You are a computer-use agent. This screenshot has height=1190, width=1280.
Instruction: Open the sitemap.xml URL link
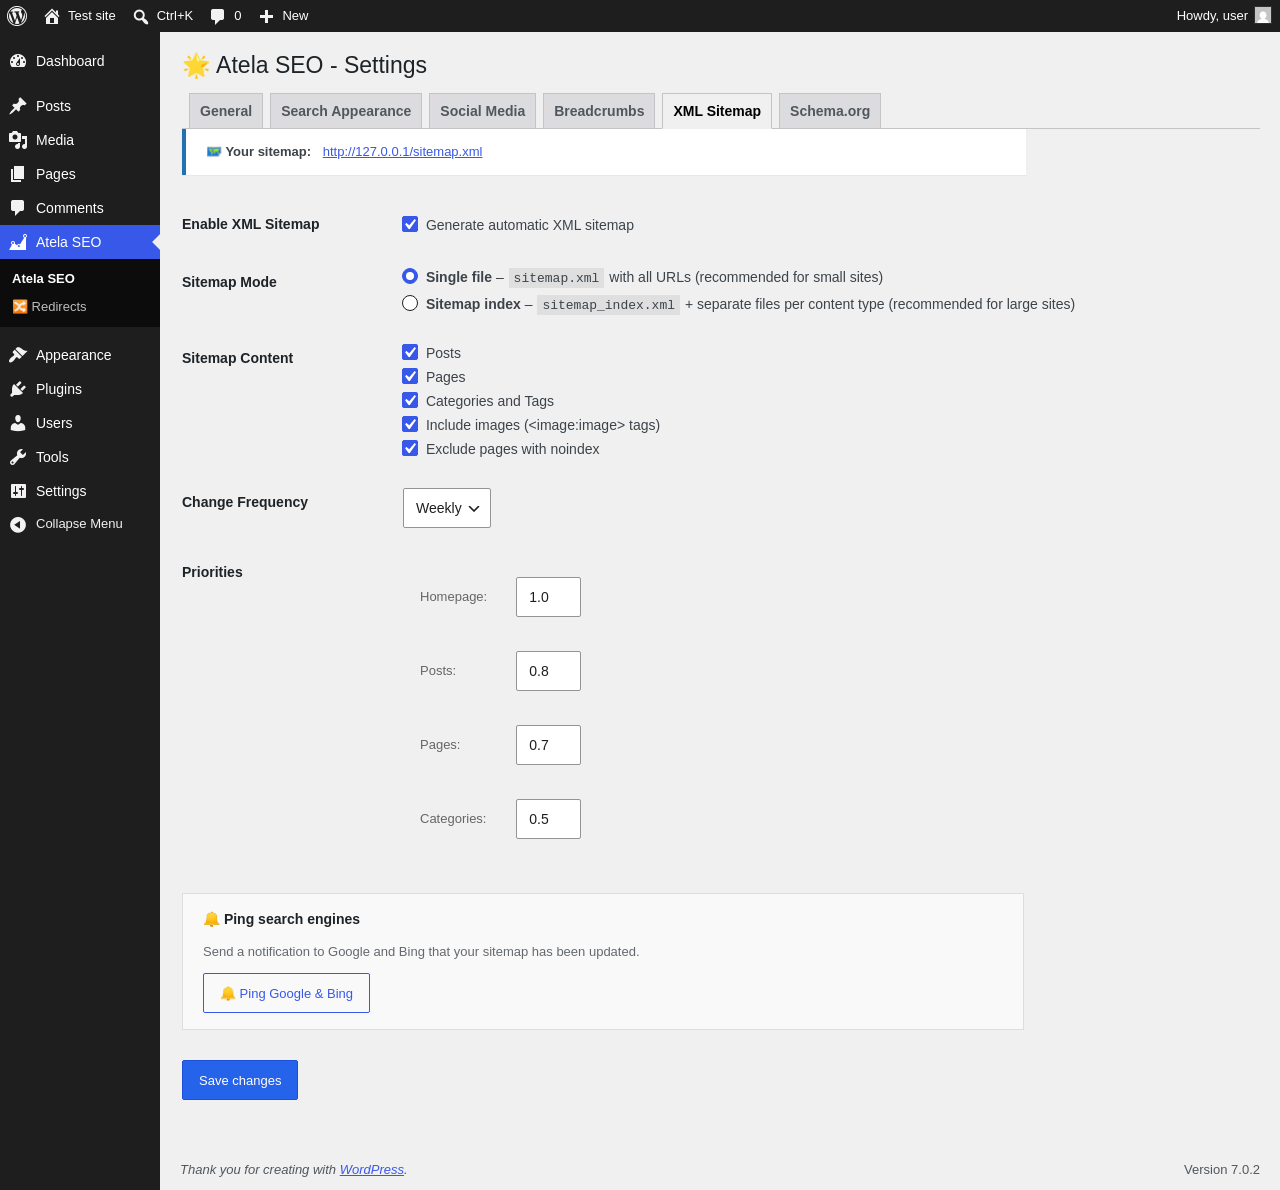point(402,152)
